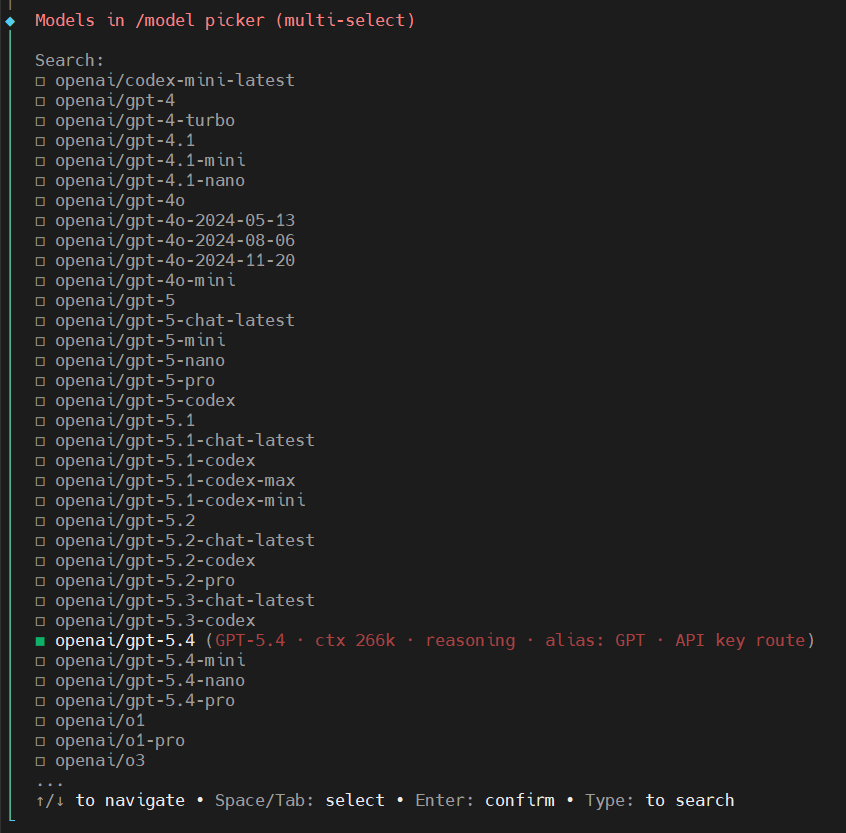Check the box for openai/codex-mini-latest
Screen dimensions: 846x833
pos(41,81)
